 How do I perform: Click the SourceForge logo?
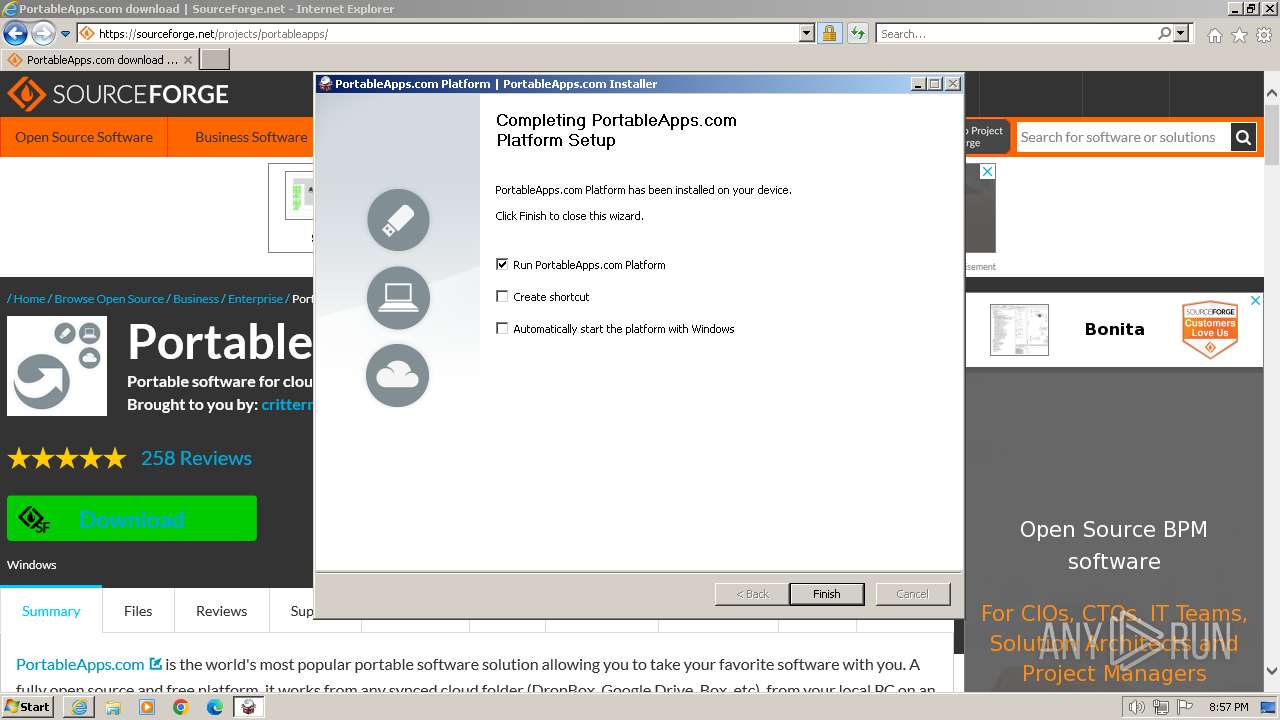click(x=118, y=94)
